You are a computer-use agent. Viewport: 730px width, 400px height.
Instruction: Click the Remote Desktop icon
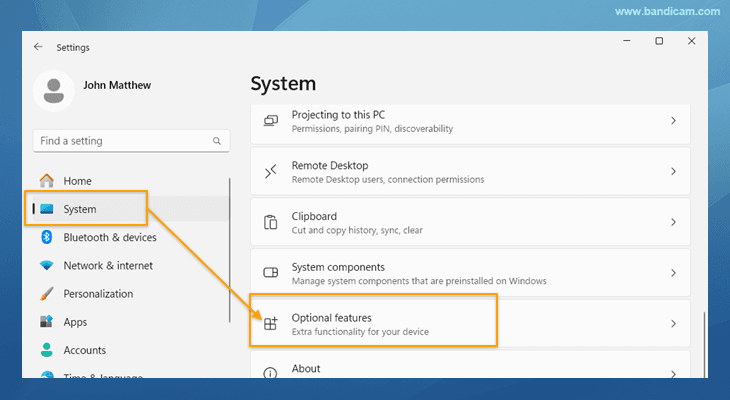coord(271,171)
